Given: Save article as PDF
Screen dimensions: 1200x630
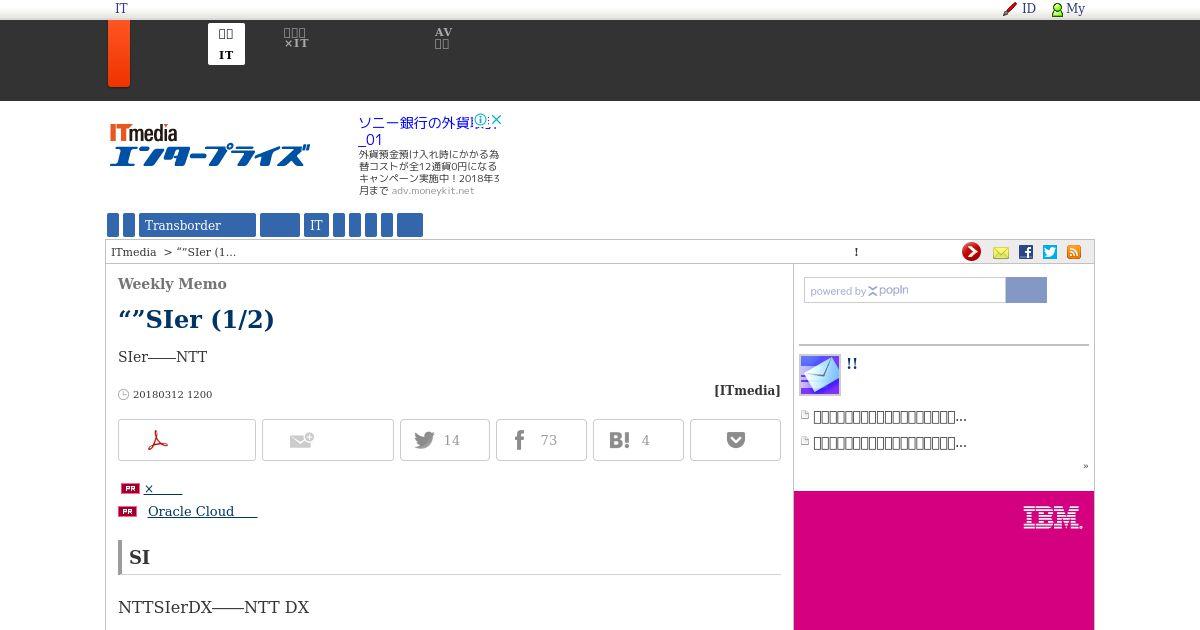Looking at the screenshot, I should 187,440.
